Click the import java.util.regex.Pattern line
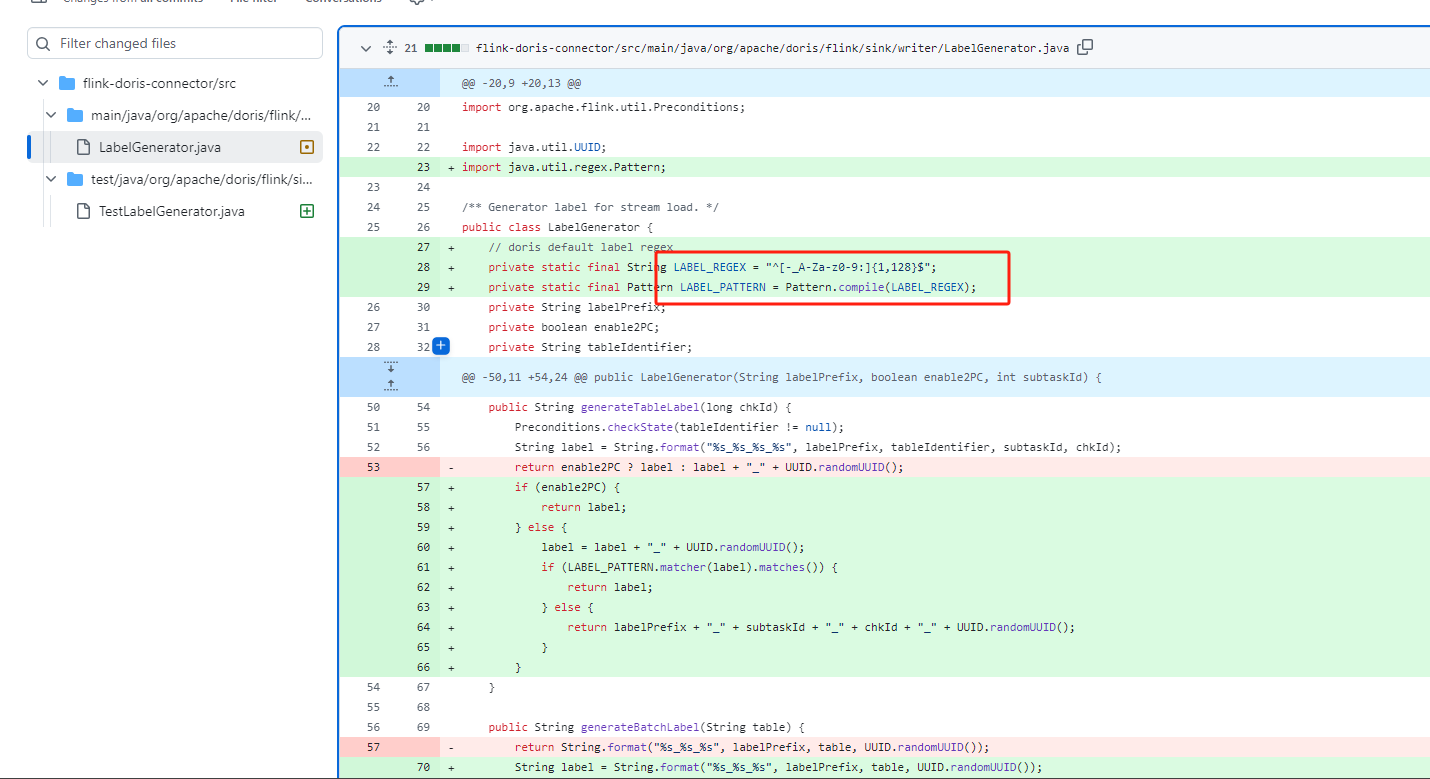Screen dimensions: 1430x779 [x=564, y=167]
